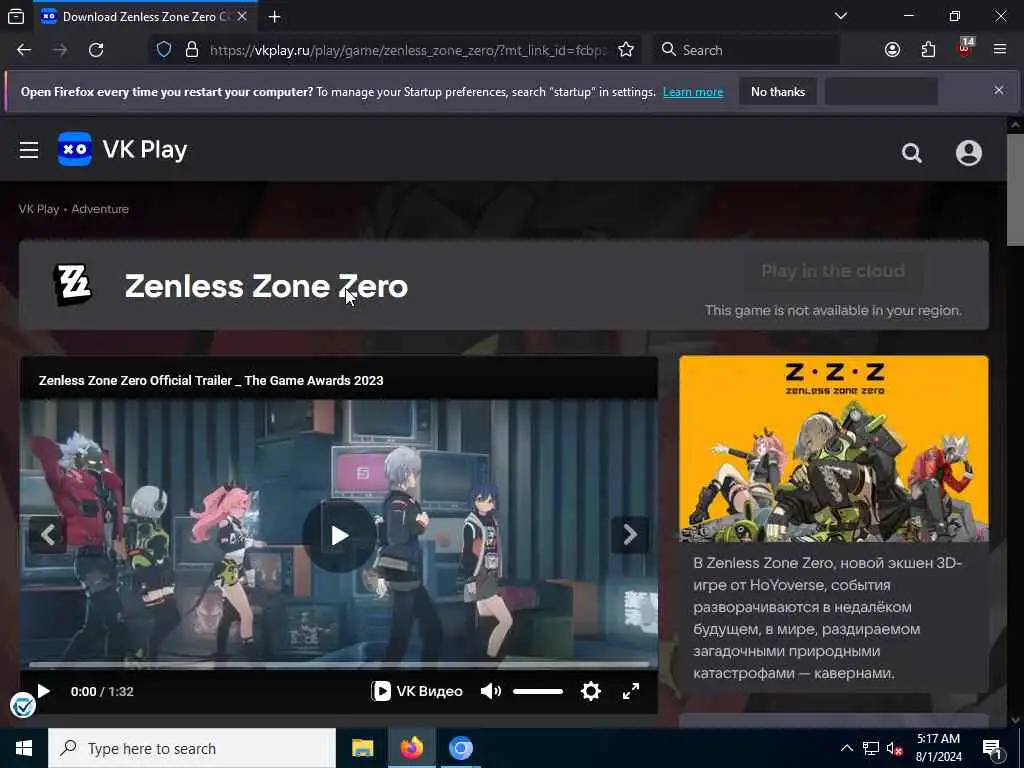The height and width of the screenshot is (768, 1024).
Task: Click the Zenless Zone Zero game logo
Action: coord(72,285)
